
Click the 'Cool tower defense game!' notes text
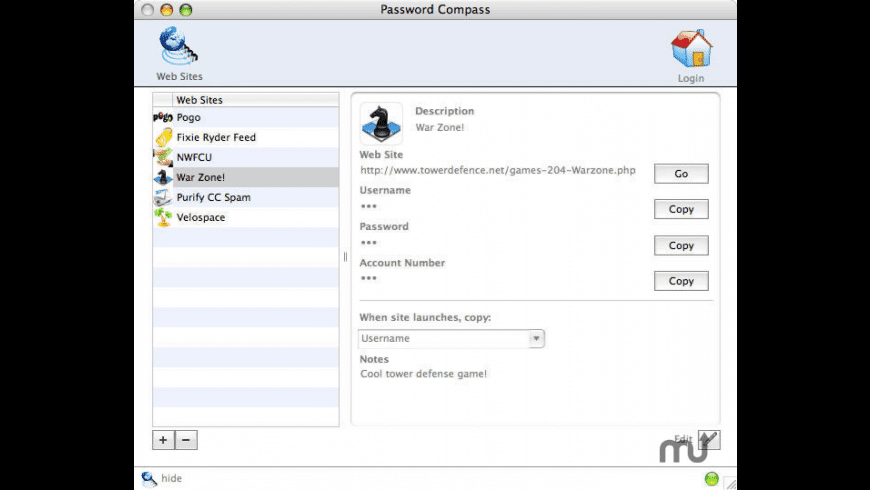pyautogui.click(x=423, y=374)
